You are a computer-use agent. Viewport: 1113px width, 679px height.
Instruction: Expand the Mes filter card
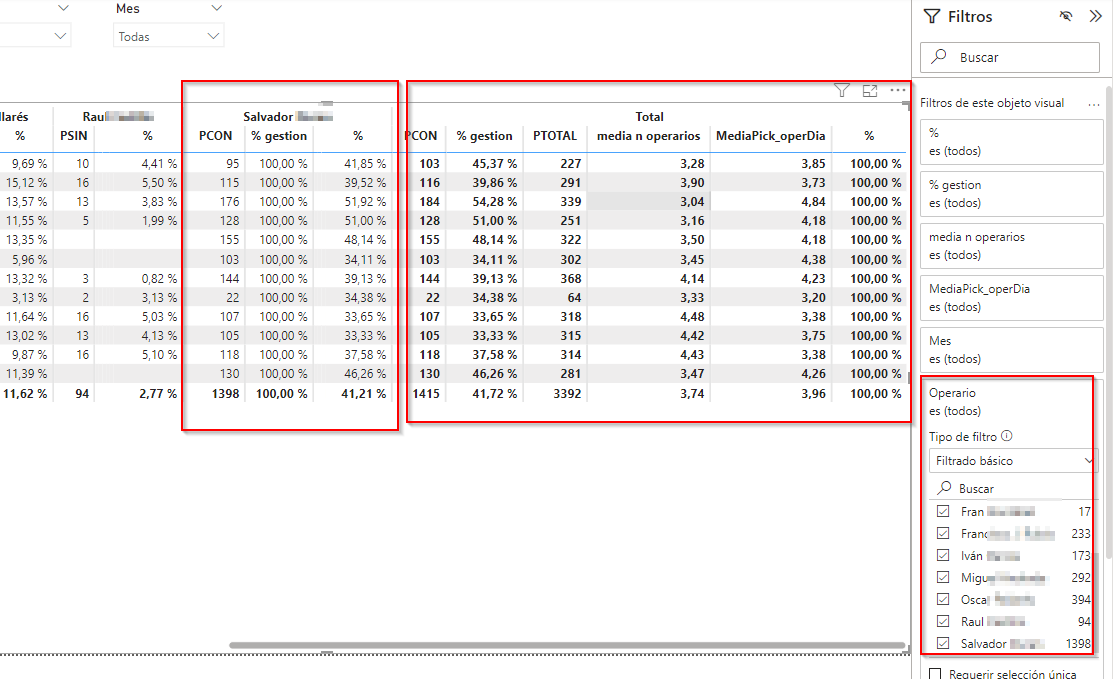1011,350
